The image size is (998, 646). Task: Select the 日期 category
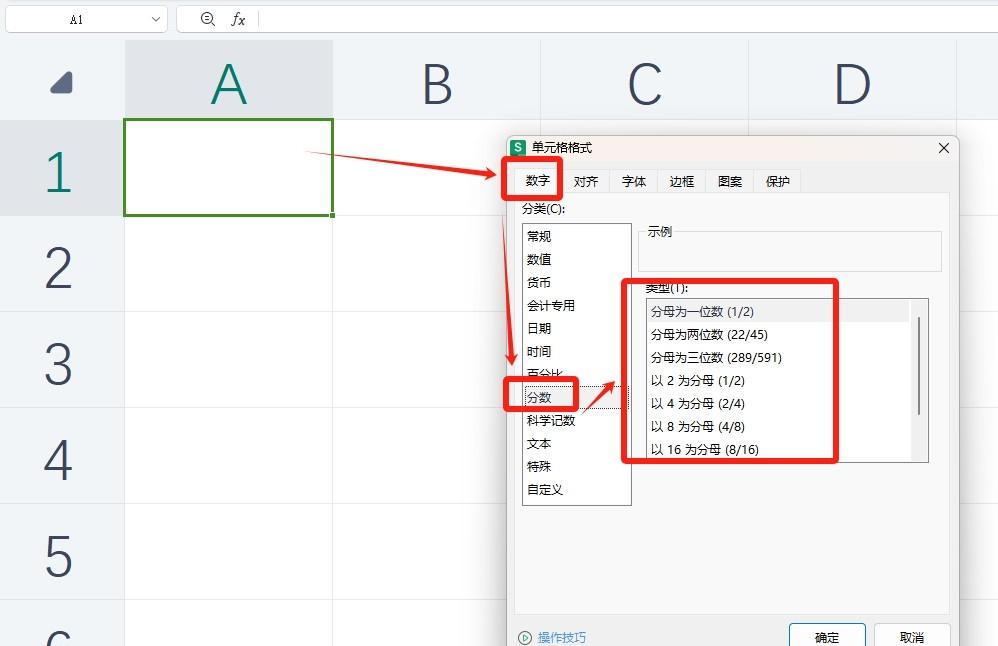point(576,328)
